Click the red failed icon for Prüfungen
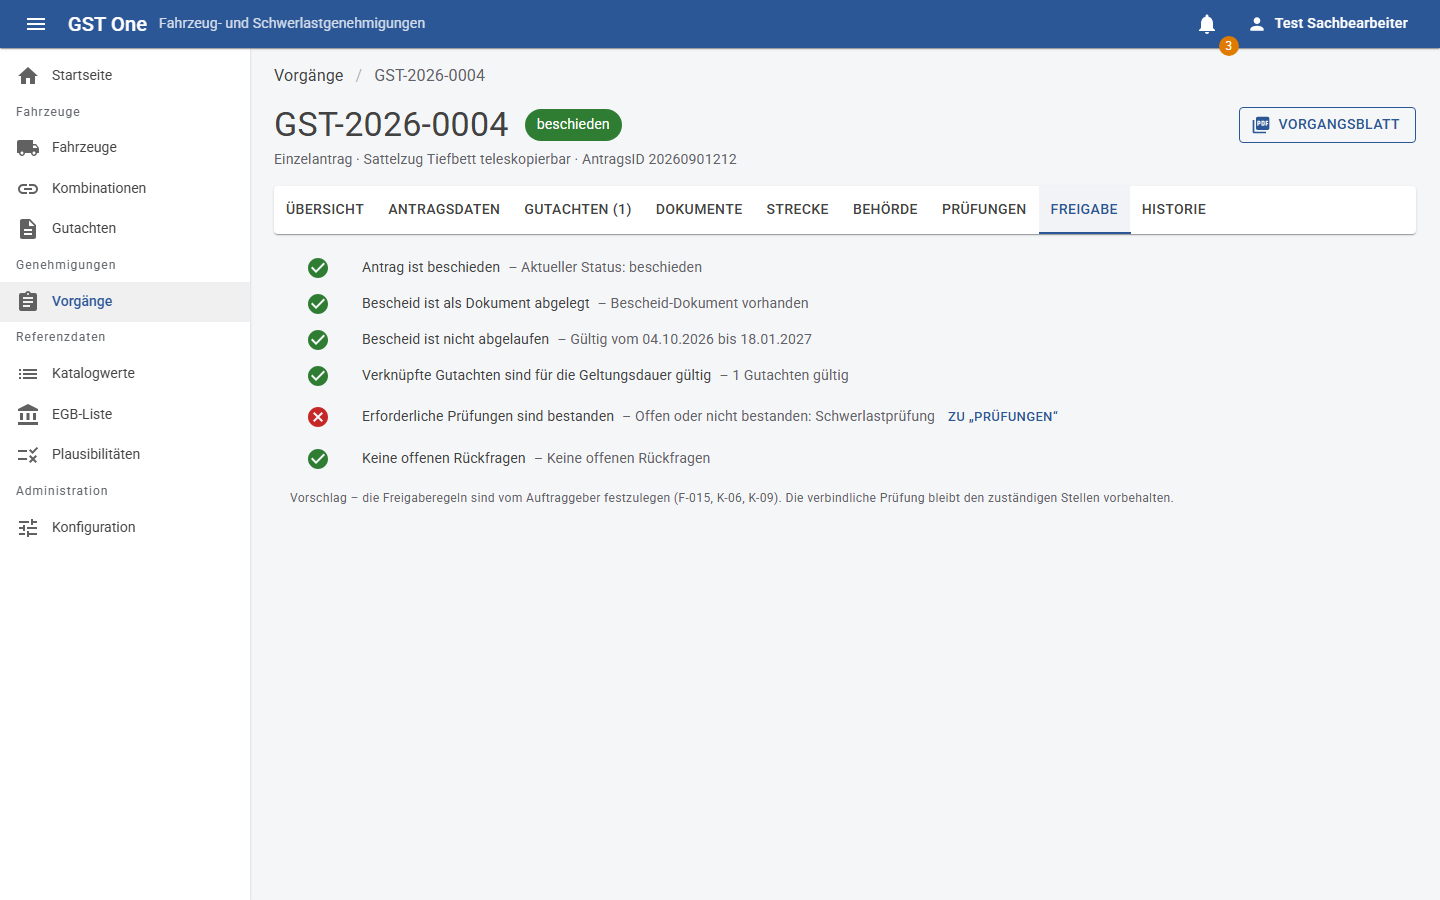 [318, 417]
